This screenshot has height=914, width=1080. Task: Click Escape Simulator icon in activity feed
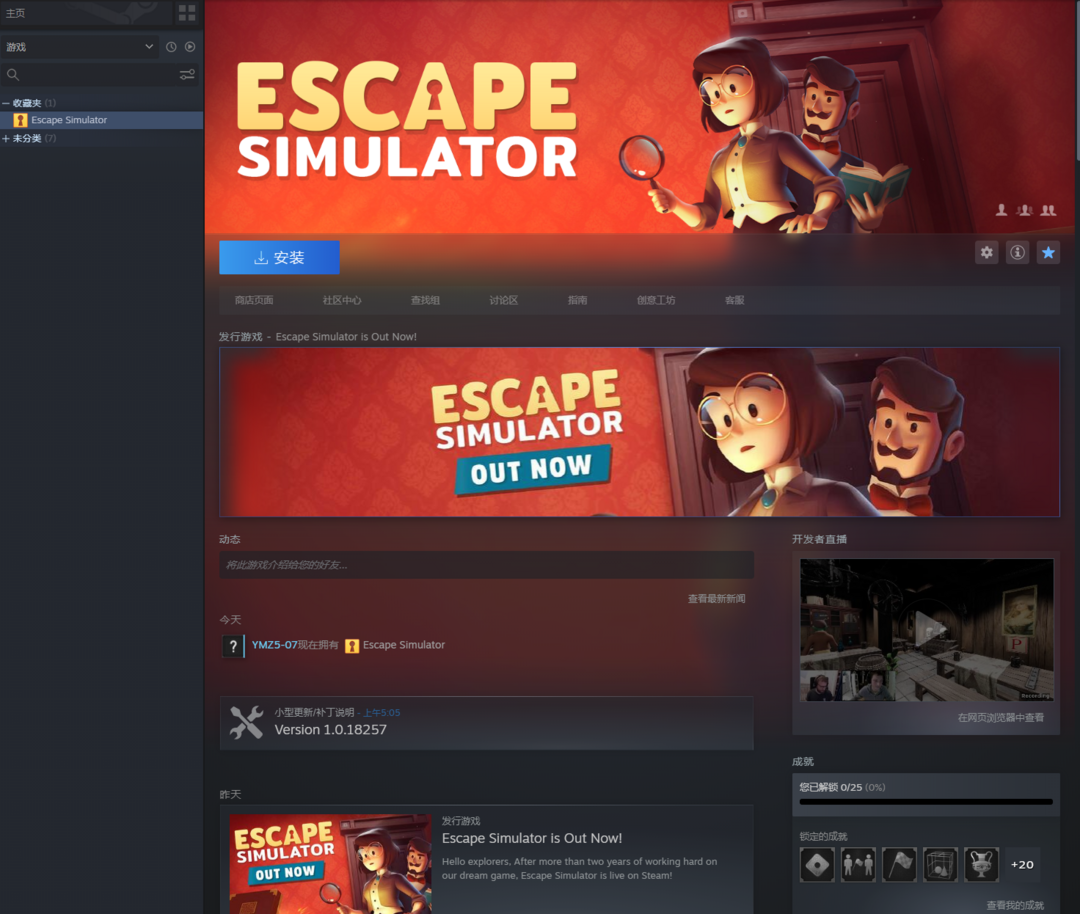(x=352, y=646)
